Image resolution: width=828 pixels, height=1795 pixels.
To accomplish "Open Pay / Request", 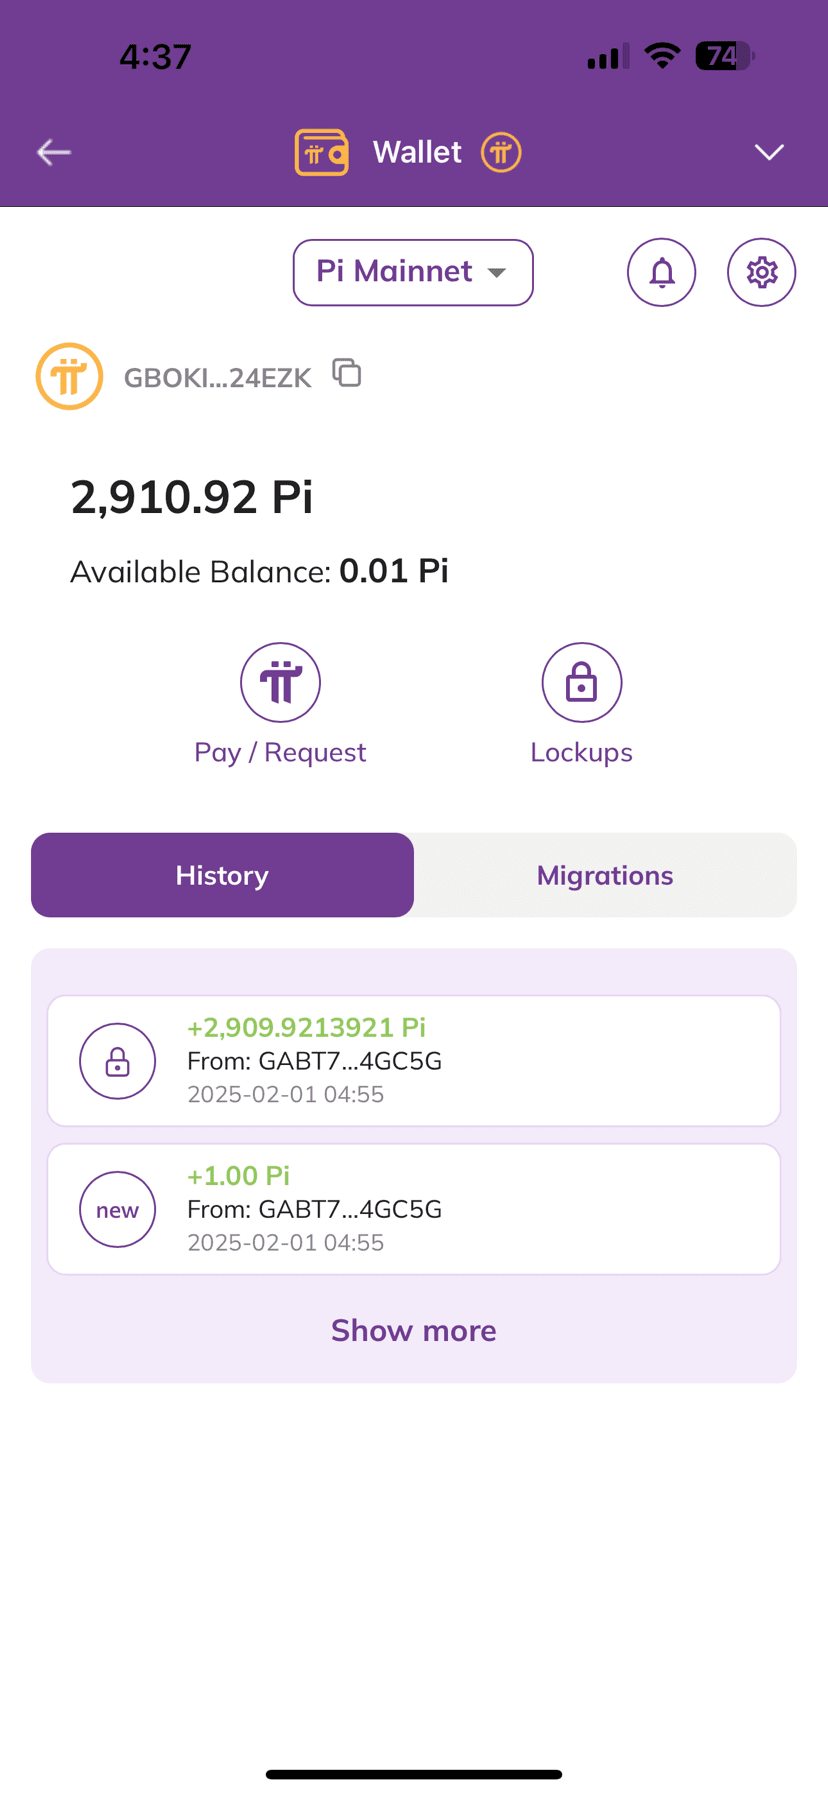I will click(280, 705).
